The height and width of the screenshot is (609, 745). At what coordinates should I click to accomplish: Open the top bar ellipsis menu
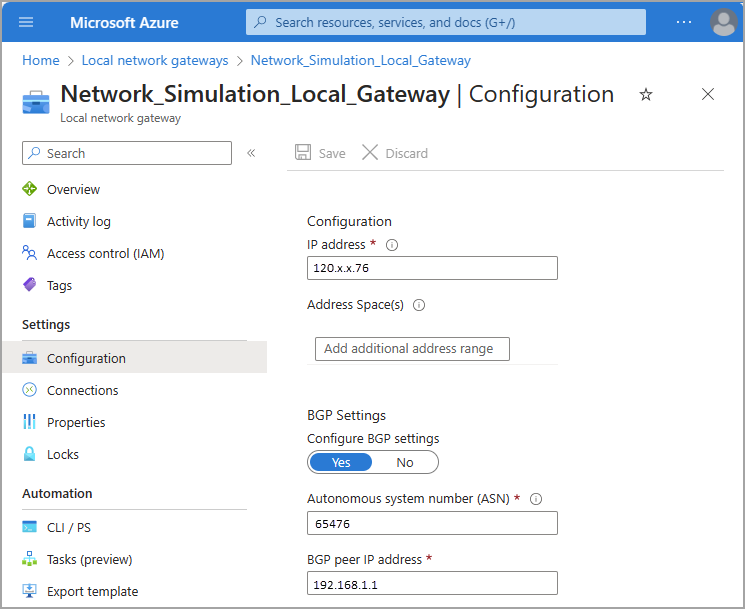684,22
